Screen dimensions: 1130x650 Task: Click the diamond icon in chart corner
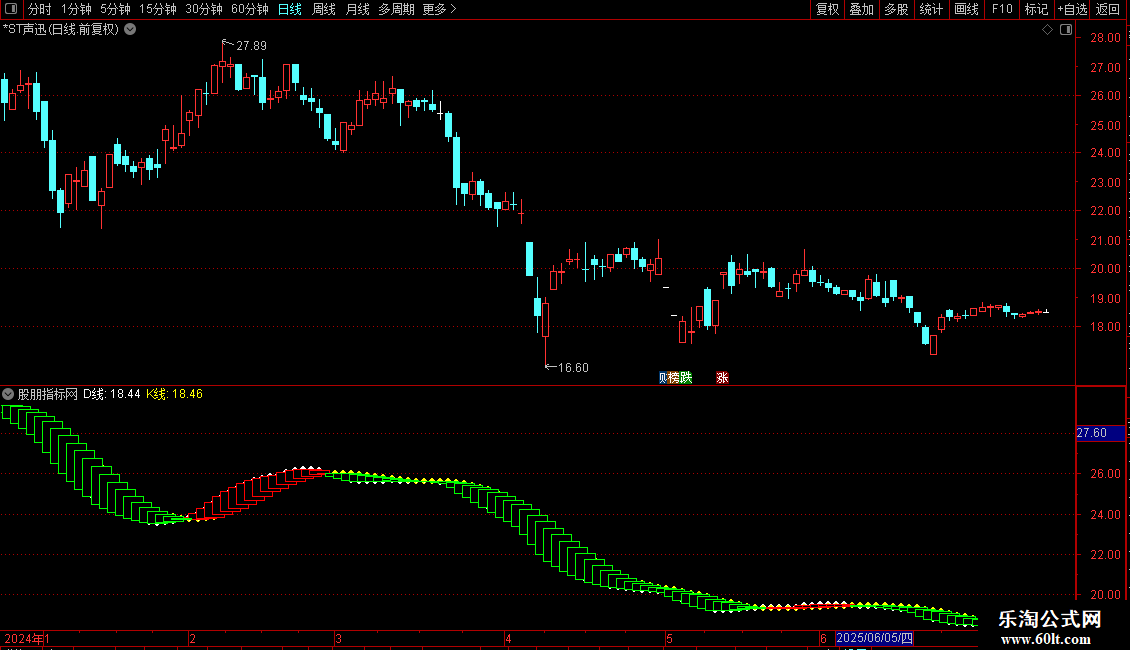[1048, 30]
